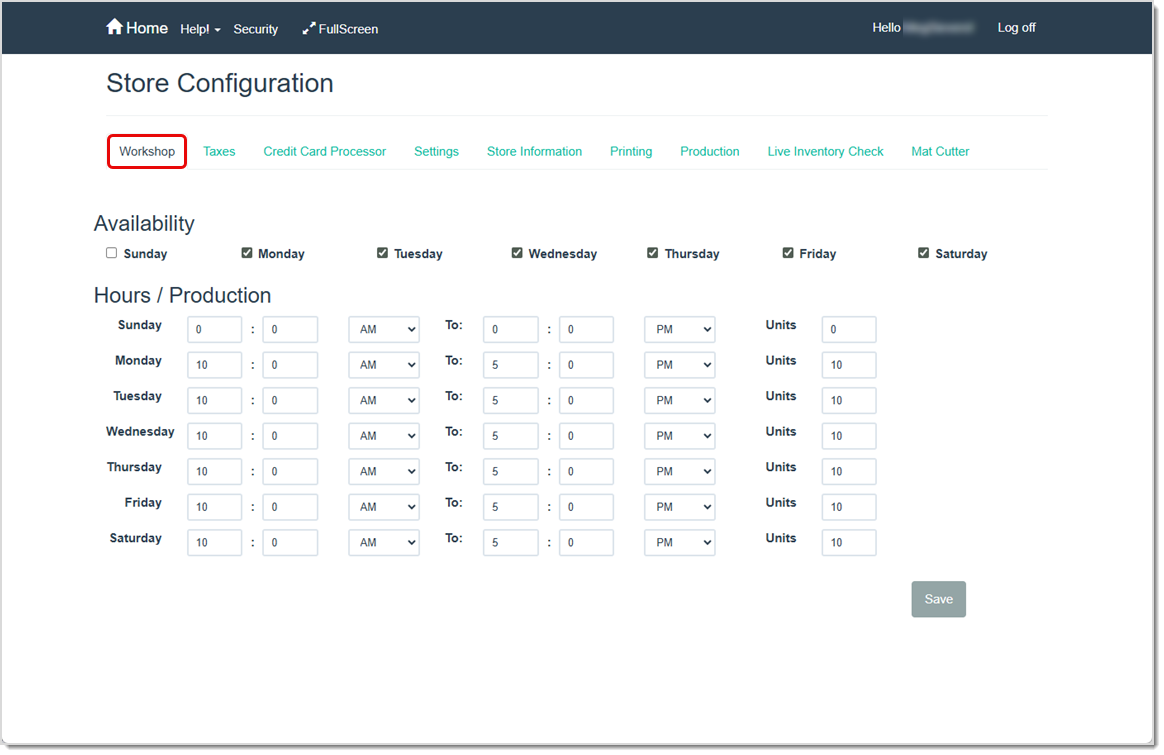Disable the Wednesday availability checkbox

pyautogui.click(x=517, y=253)
